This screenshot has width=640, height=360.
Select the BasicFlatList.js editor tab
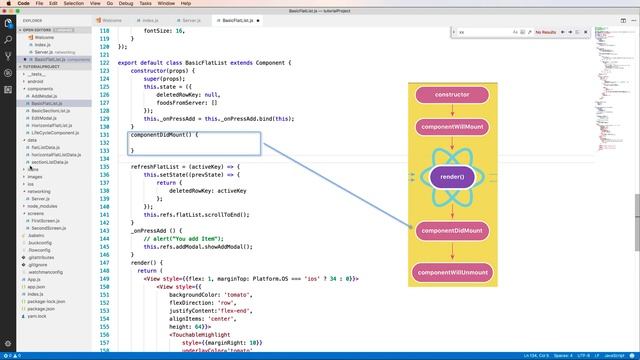pyautogui.click(x=238, y=20)
